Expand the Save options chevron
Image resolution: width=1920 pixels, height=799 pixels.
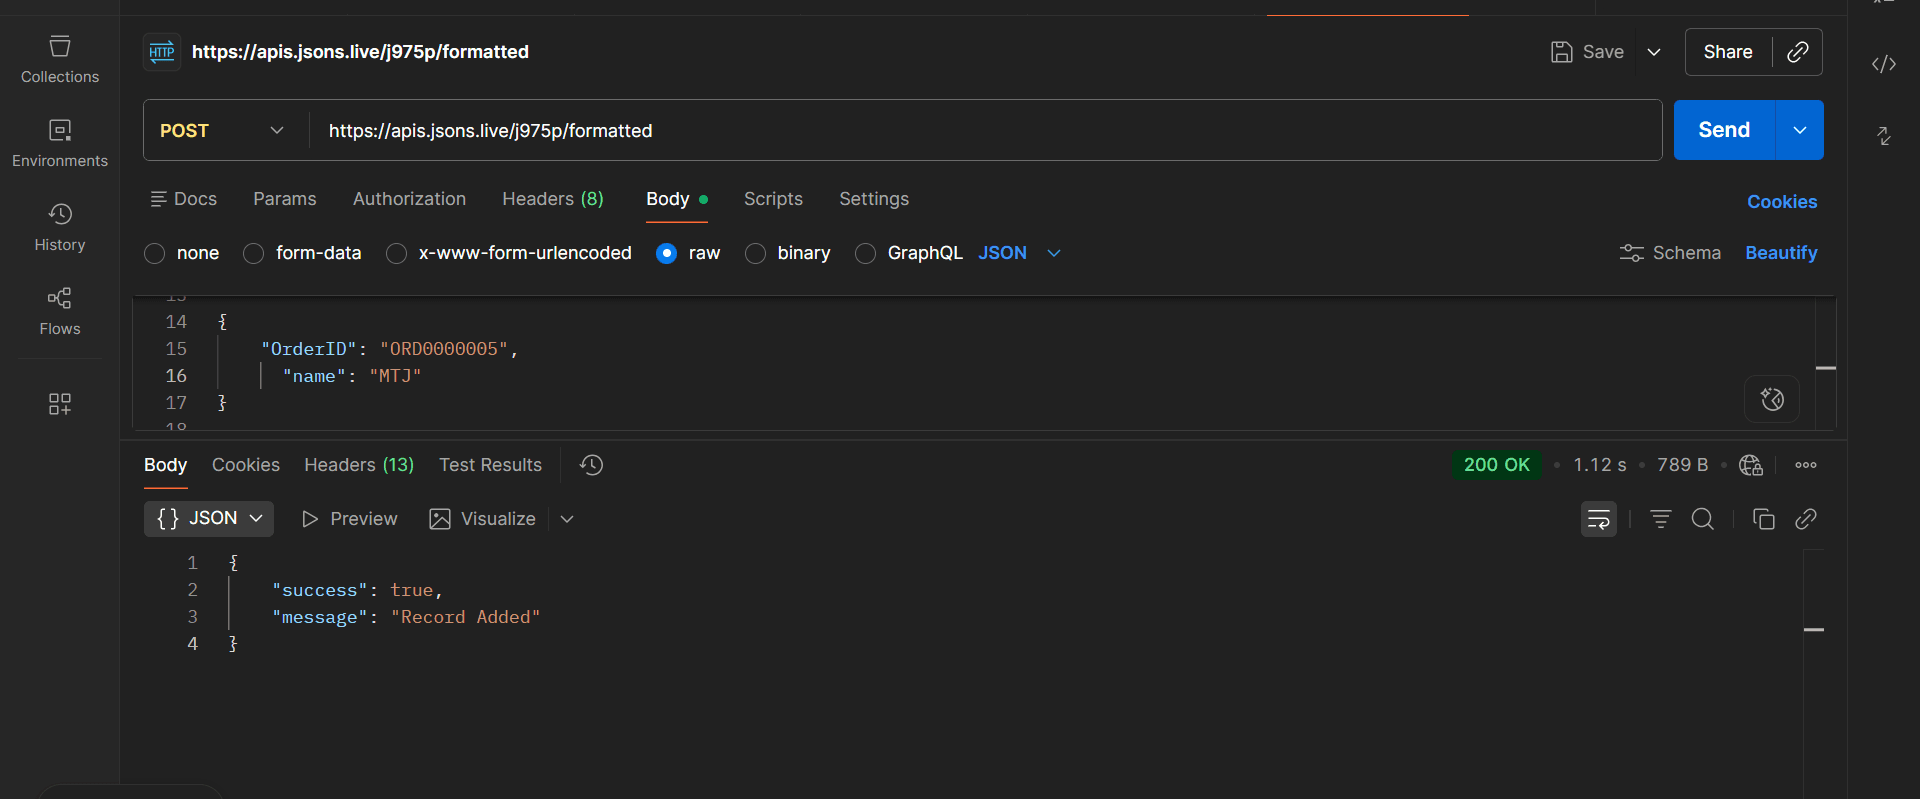click(x=1654, y=52)
